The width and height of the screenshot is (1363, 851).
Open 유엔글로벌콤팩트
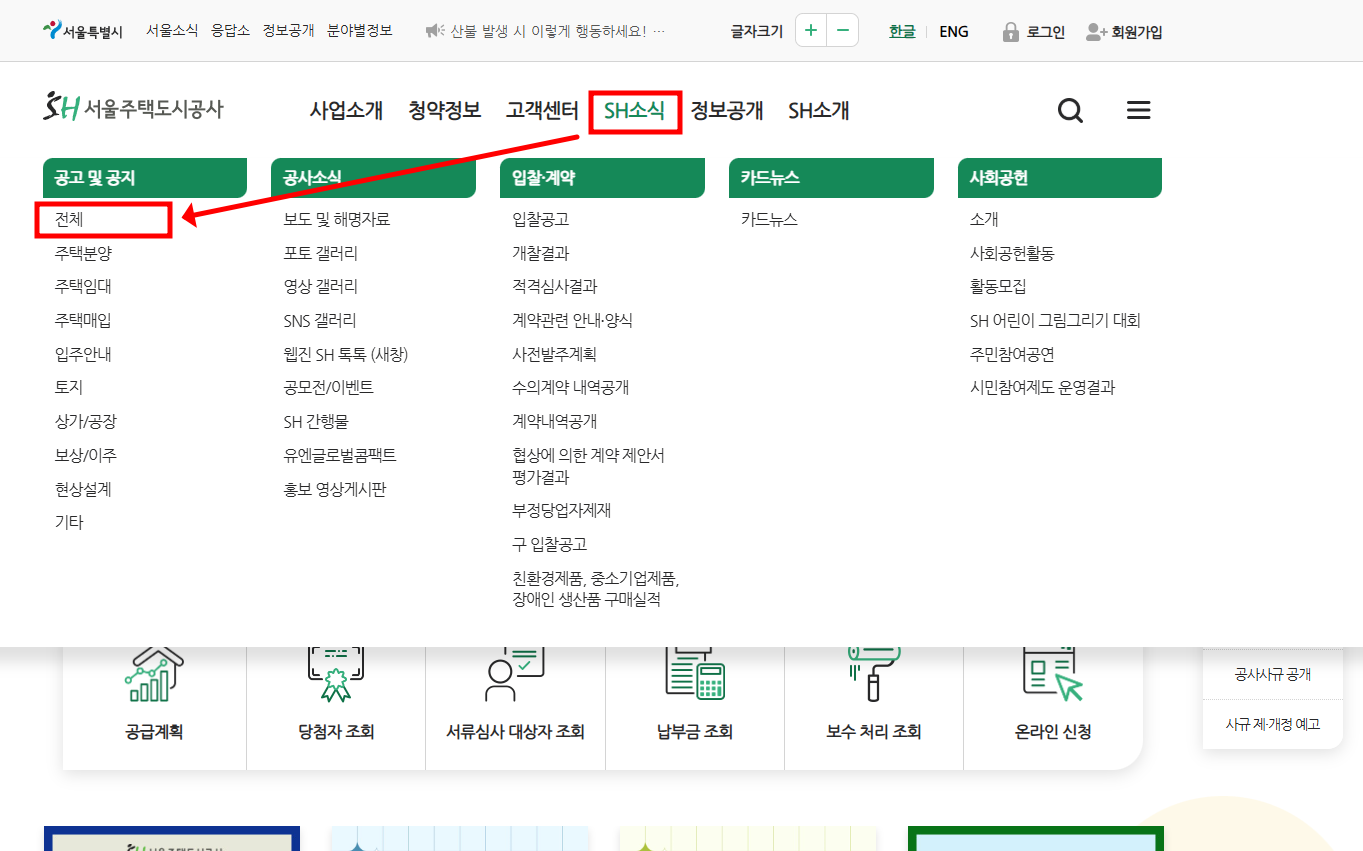coord(340,455)
